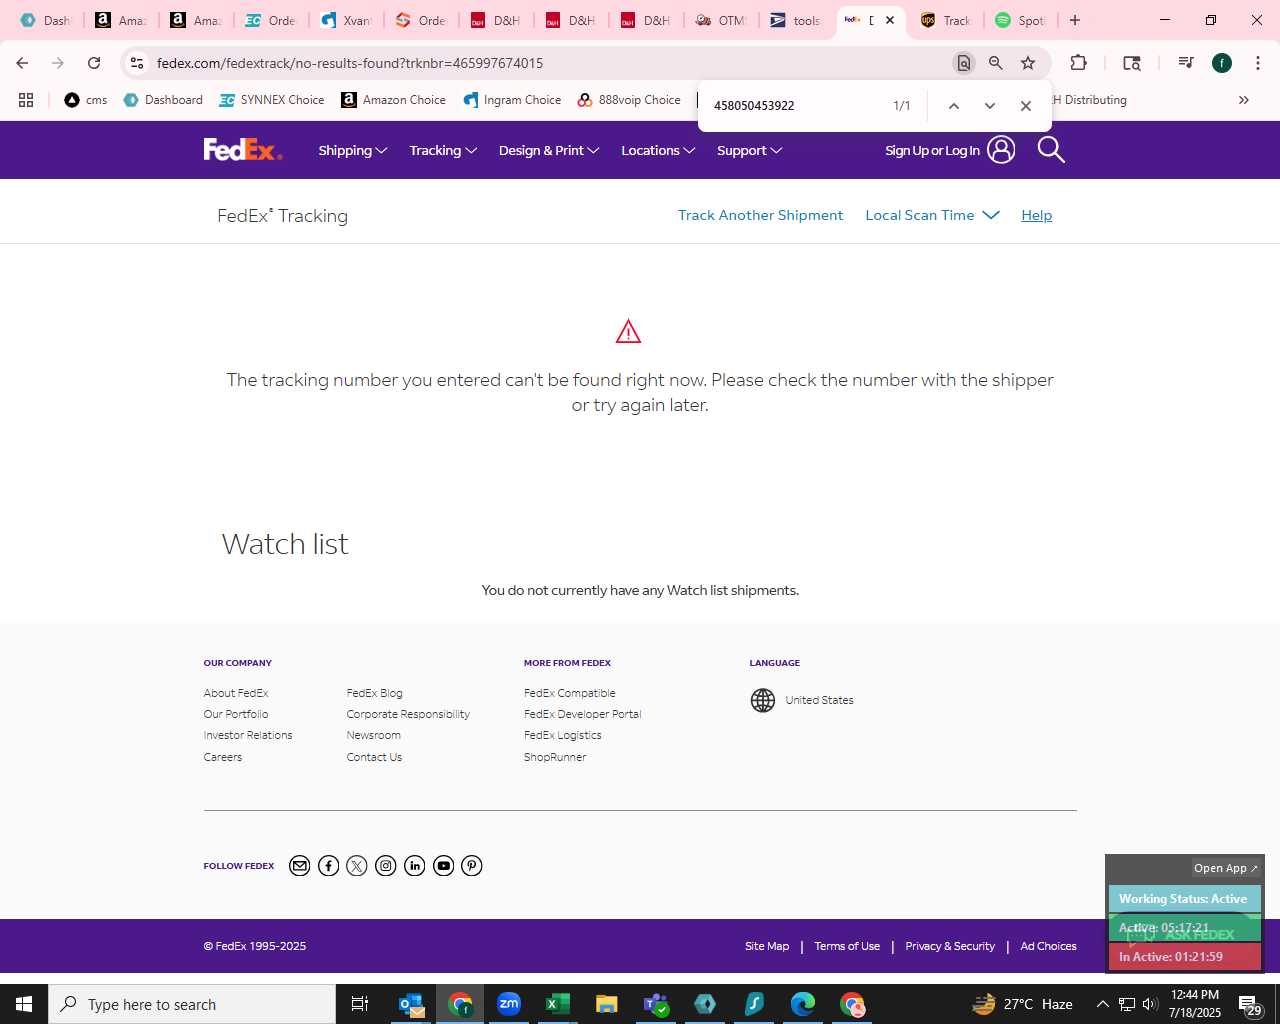Reload the current page
This screenshot has width=1280, height=1024.
(94, 63)
